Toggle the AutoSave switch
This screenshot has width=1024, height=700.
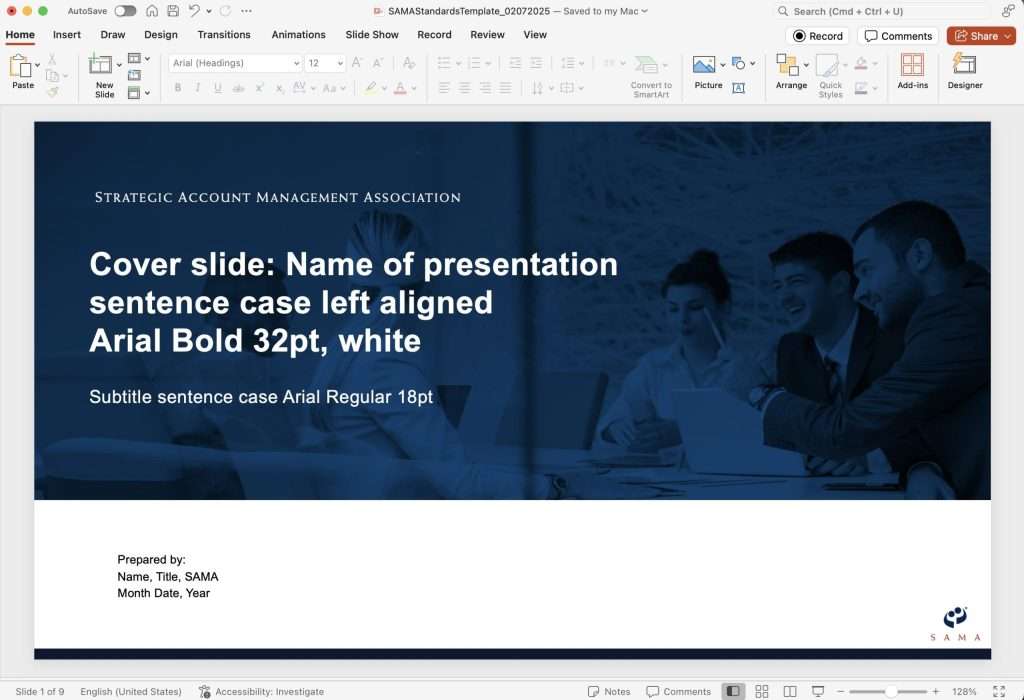click(125, 11)
